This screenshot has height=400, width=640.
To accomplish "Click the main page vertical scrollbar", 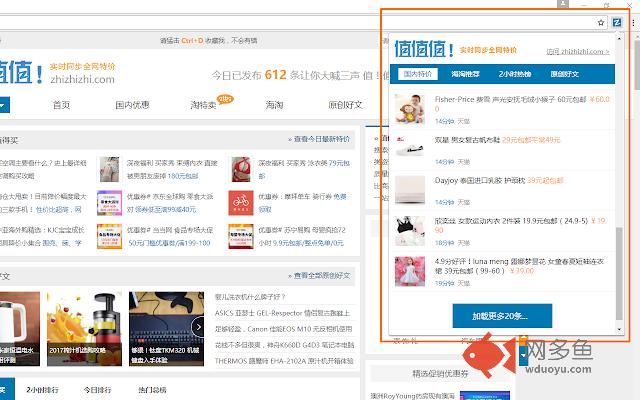I will tap(637, 65).
